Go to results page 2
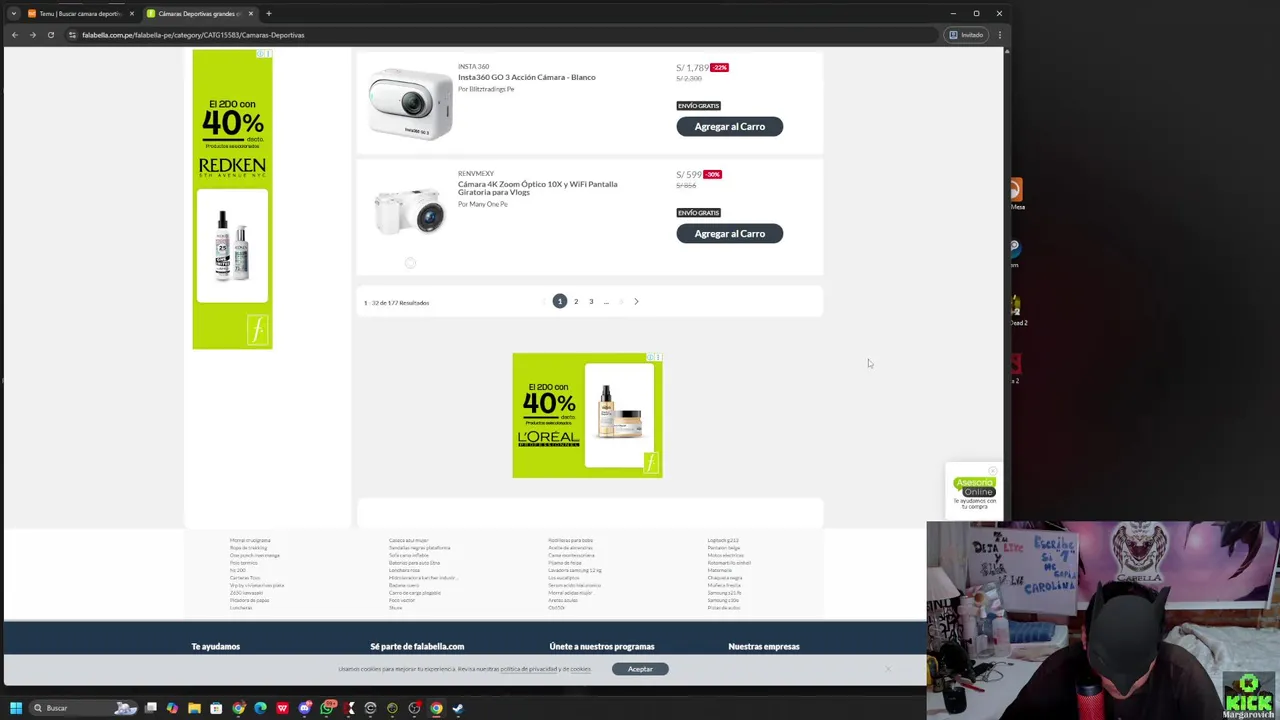This screenshot has height=720, width=1280. coord(576,301)
